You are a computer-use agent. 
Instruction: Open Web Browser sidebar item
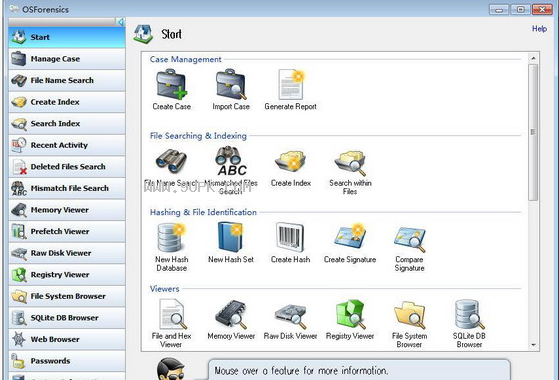pyautogui.click(x=67, y=339)
